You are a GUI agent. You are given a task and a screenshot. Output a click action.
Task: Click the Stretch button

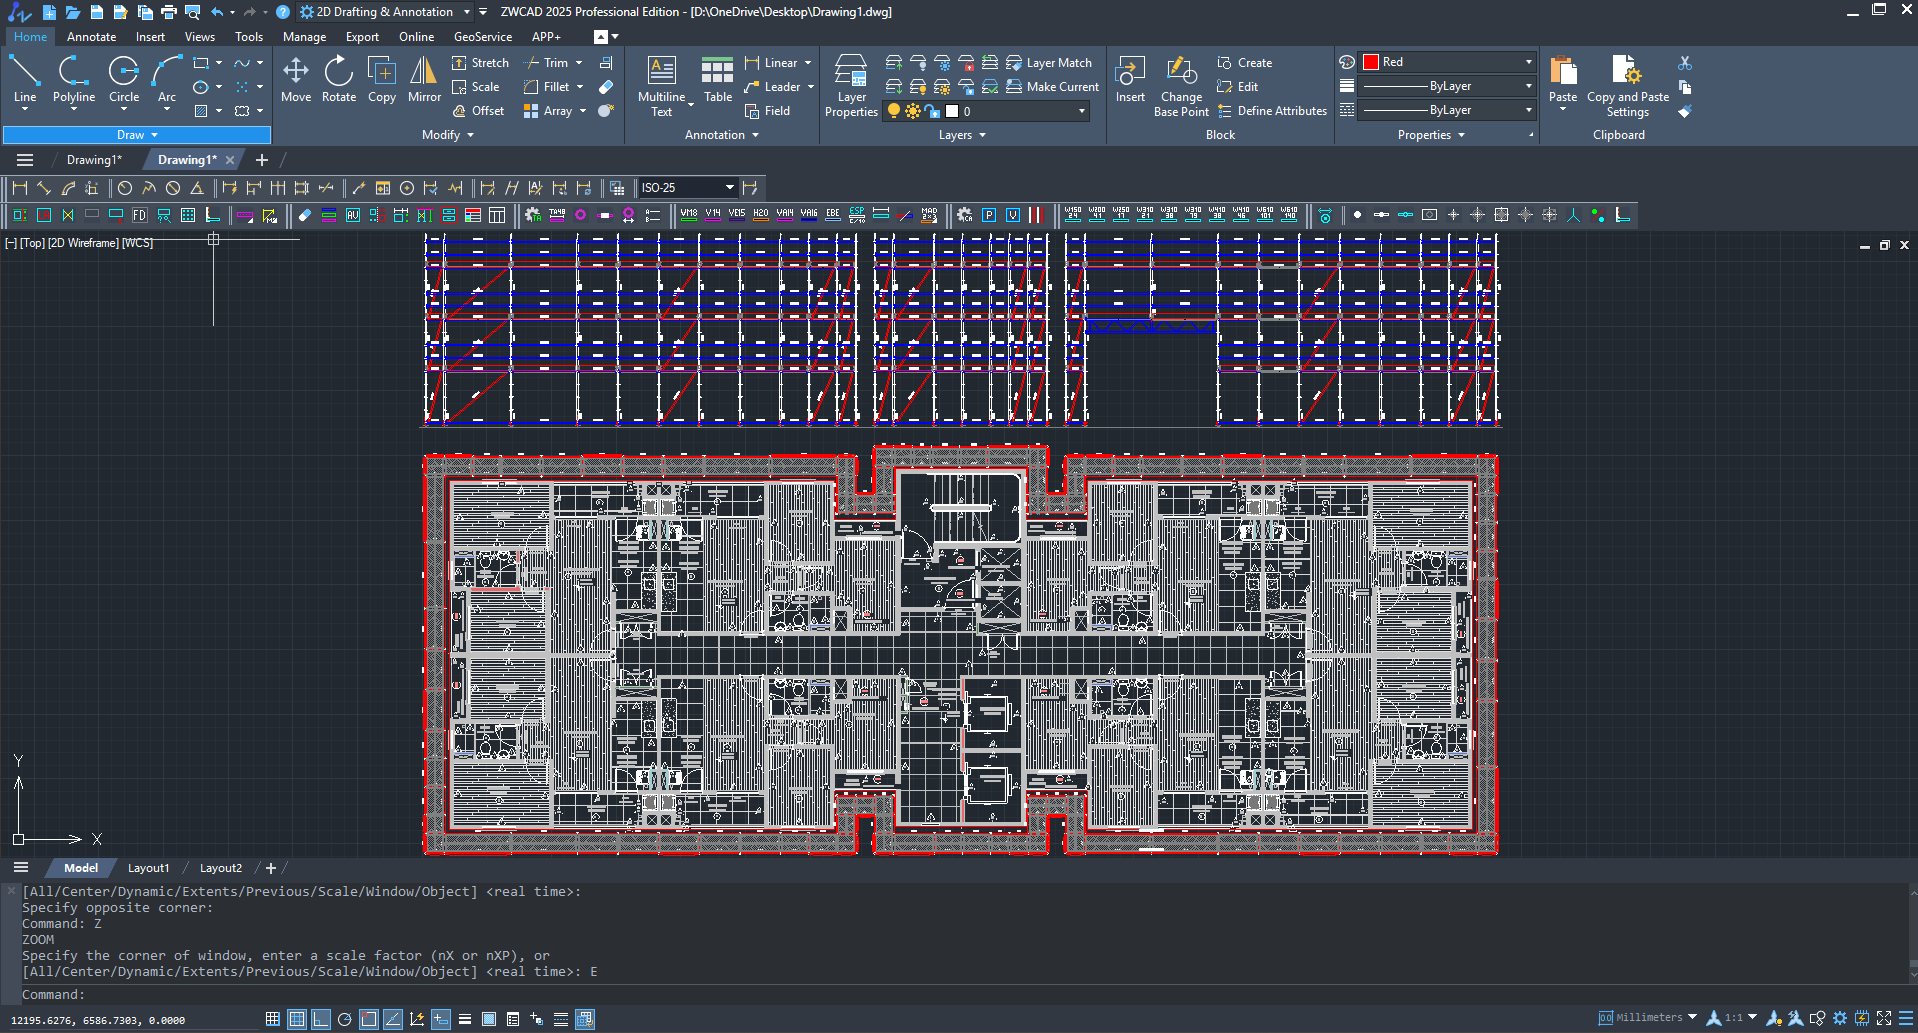[480, 63]
